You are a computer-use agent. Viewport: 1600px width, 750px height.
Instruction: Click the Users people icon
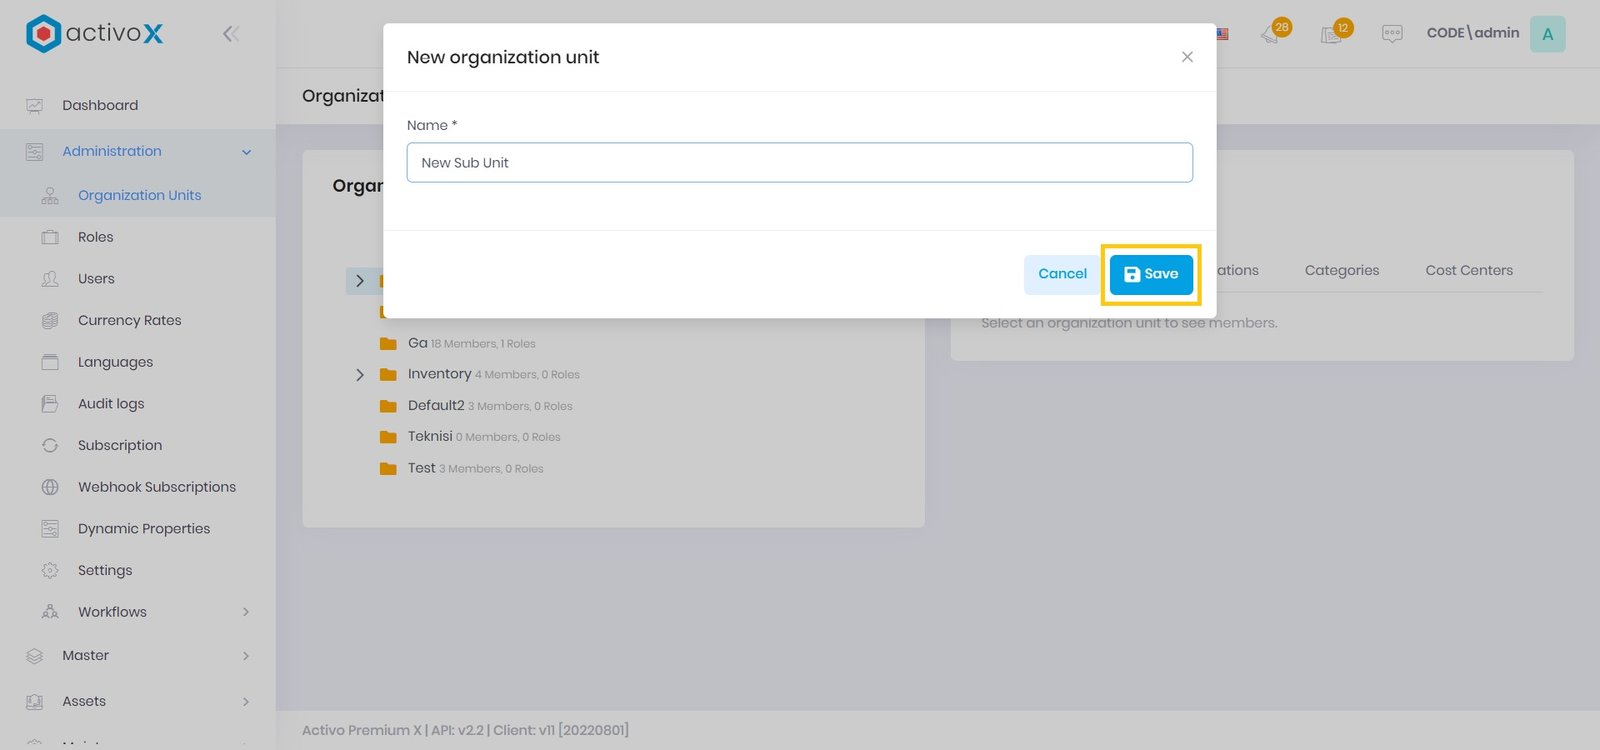[x=50, y=279]
